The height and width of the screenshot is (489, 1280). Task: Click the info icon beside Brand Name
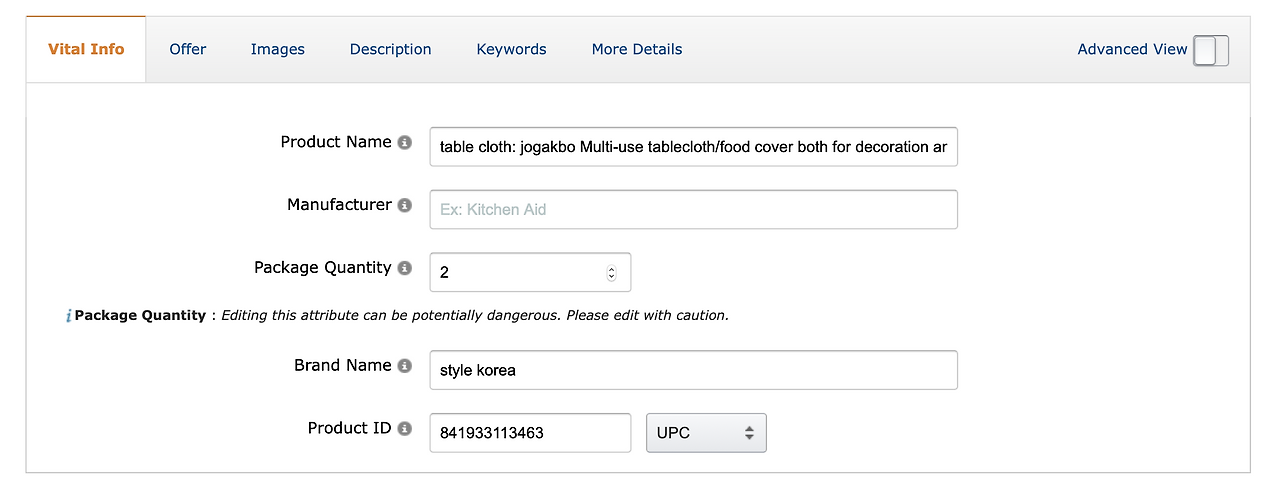[x=404, y=366]
